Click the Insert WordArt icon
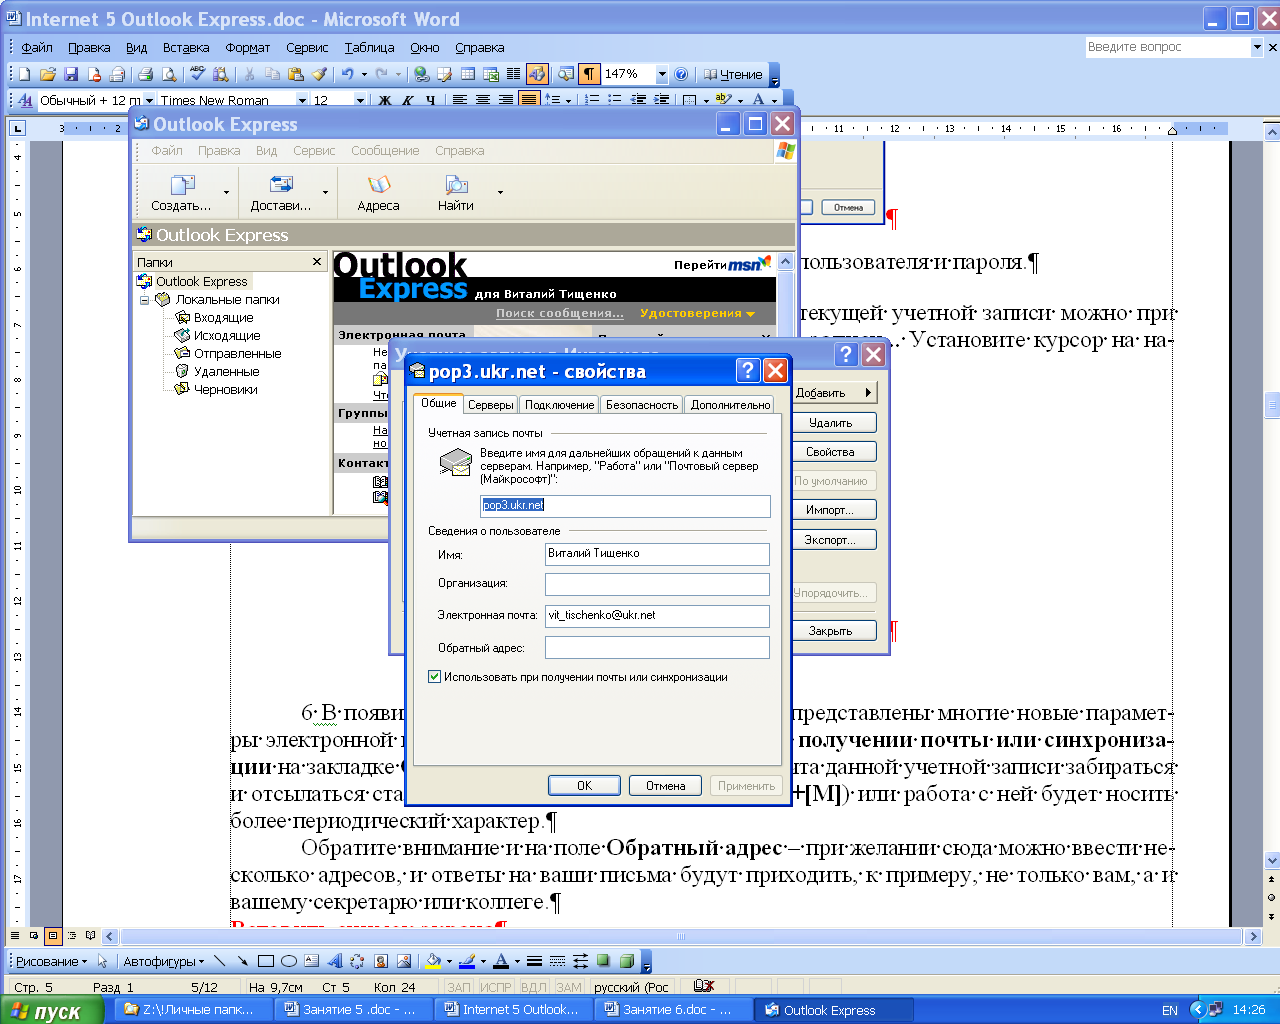 click(x=334, y=961)
